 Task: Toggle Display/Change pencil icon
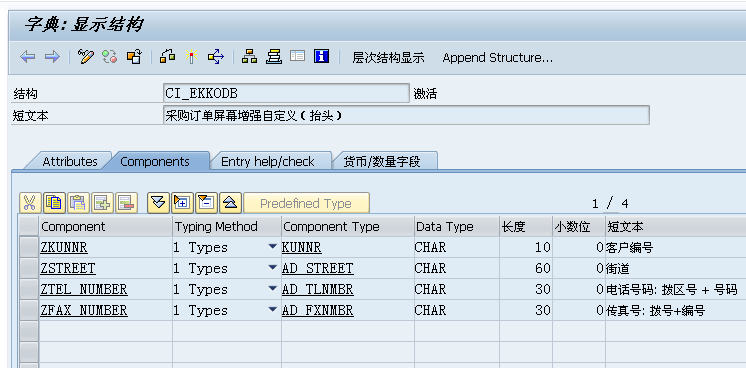[86, 57]
